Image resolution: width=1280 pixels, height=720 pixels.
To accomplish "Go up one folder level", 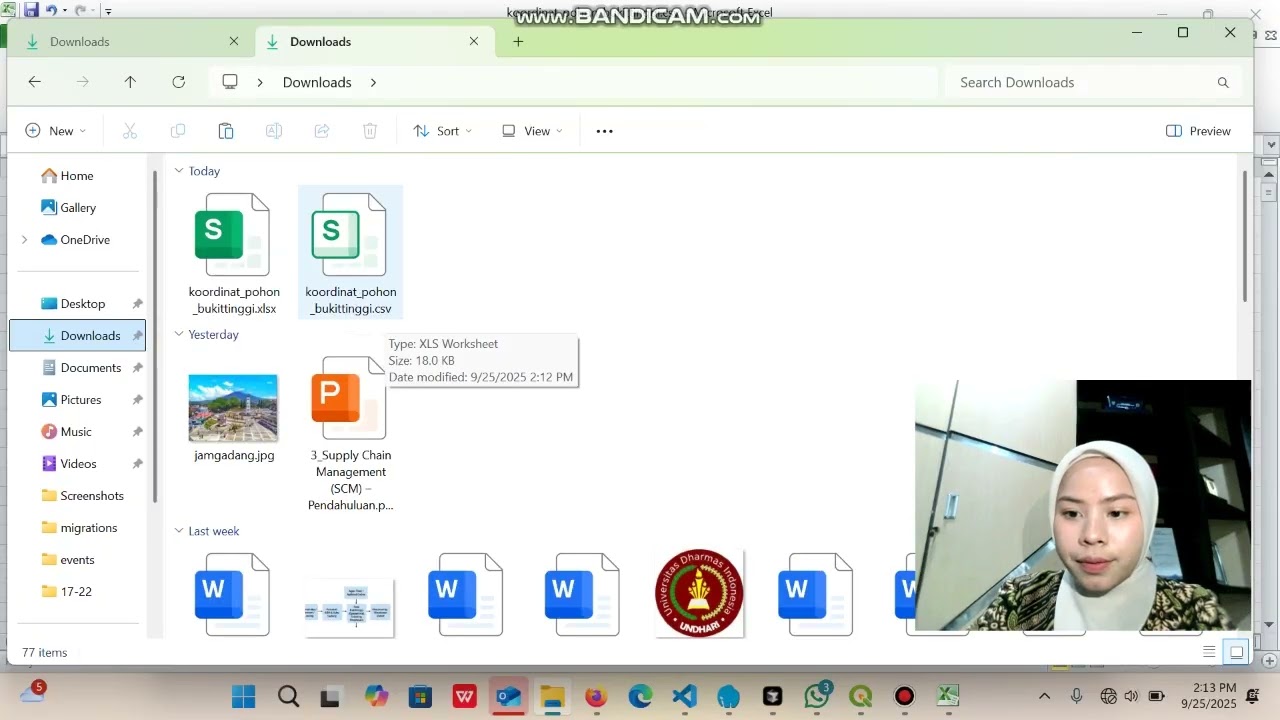I will [130, 82].
